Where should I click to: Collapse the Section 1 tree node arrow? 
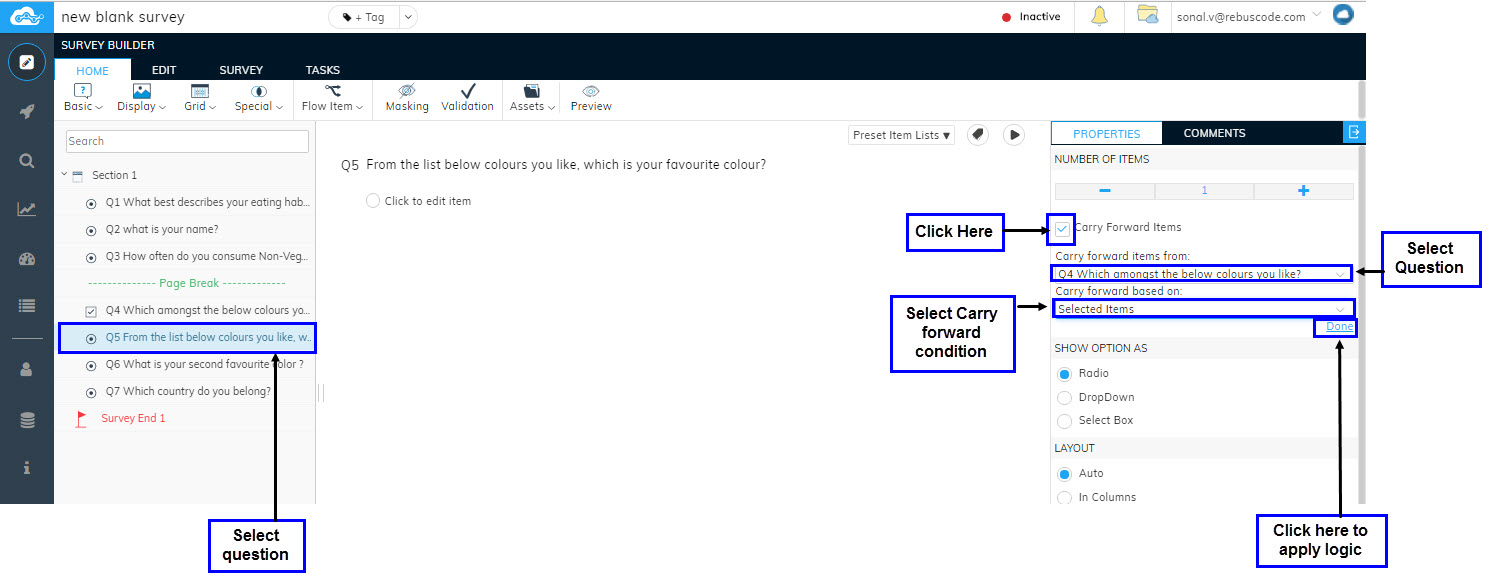(x=64, y=175)
